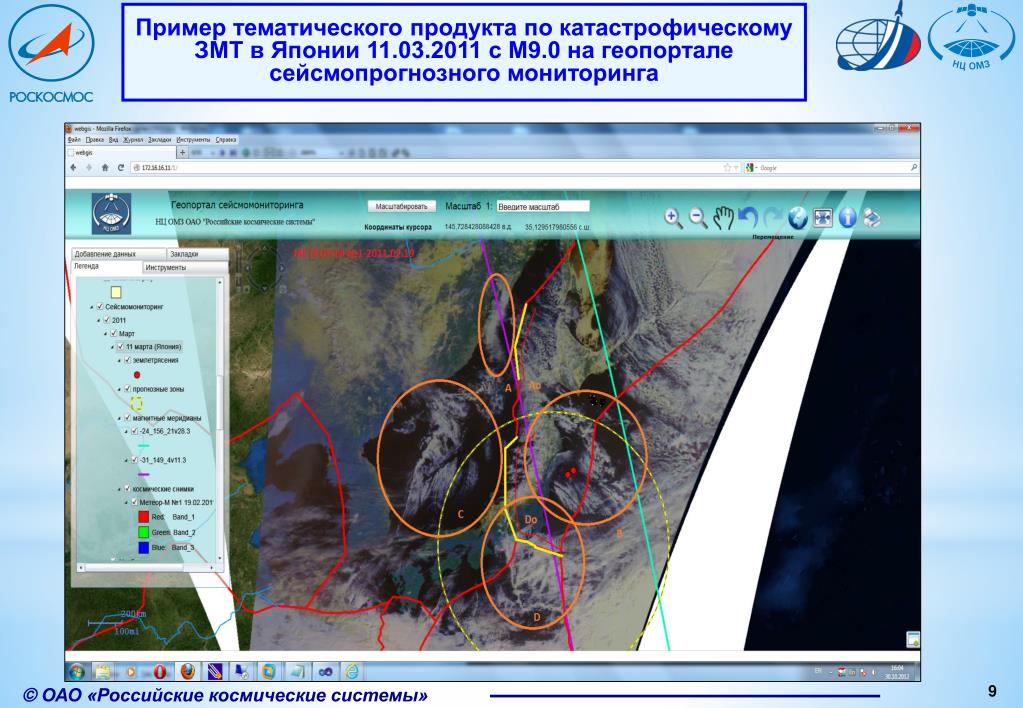Collapse the 2011 tree node
The height and width of the screenshot is (708, 1023).
point(99,320)
